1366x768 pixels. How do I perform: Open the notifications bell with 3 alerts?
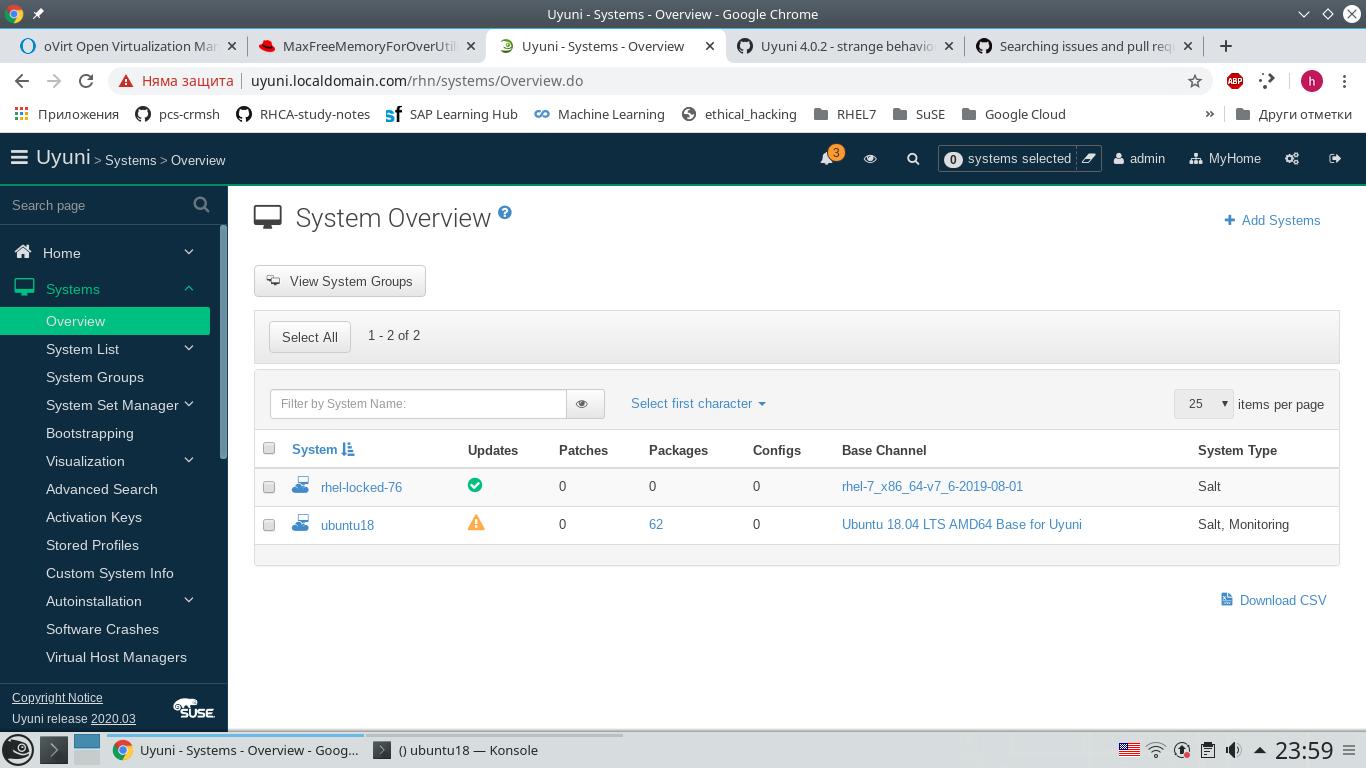coord(826,159)
